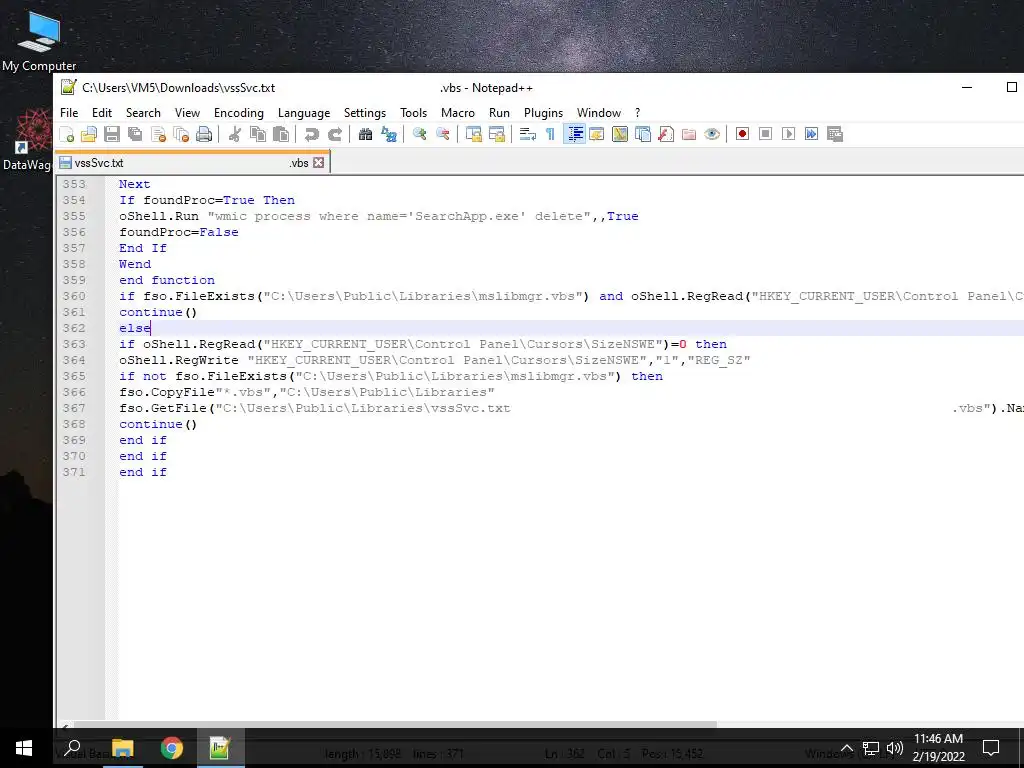
Task: Open Google Chrome from the taskbar
Action: tap(172, 748)
